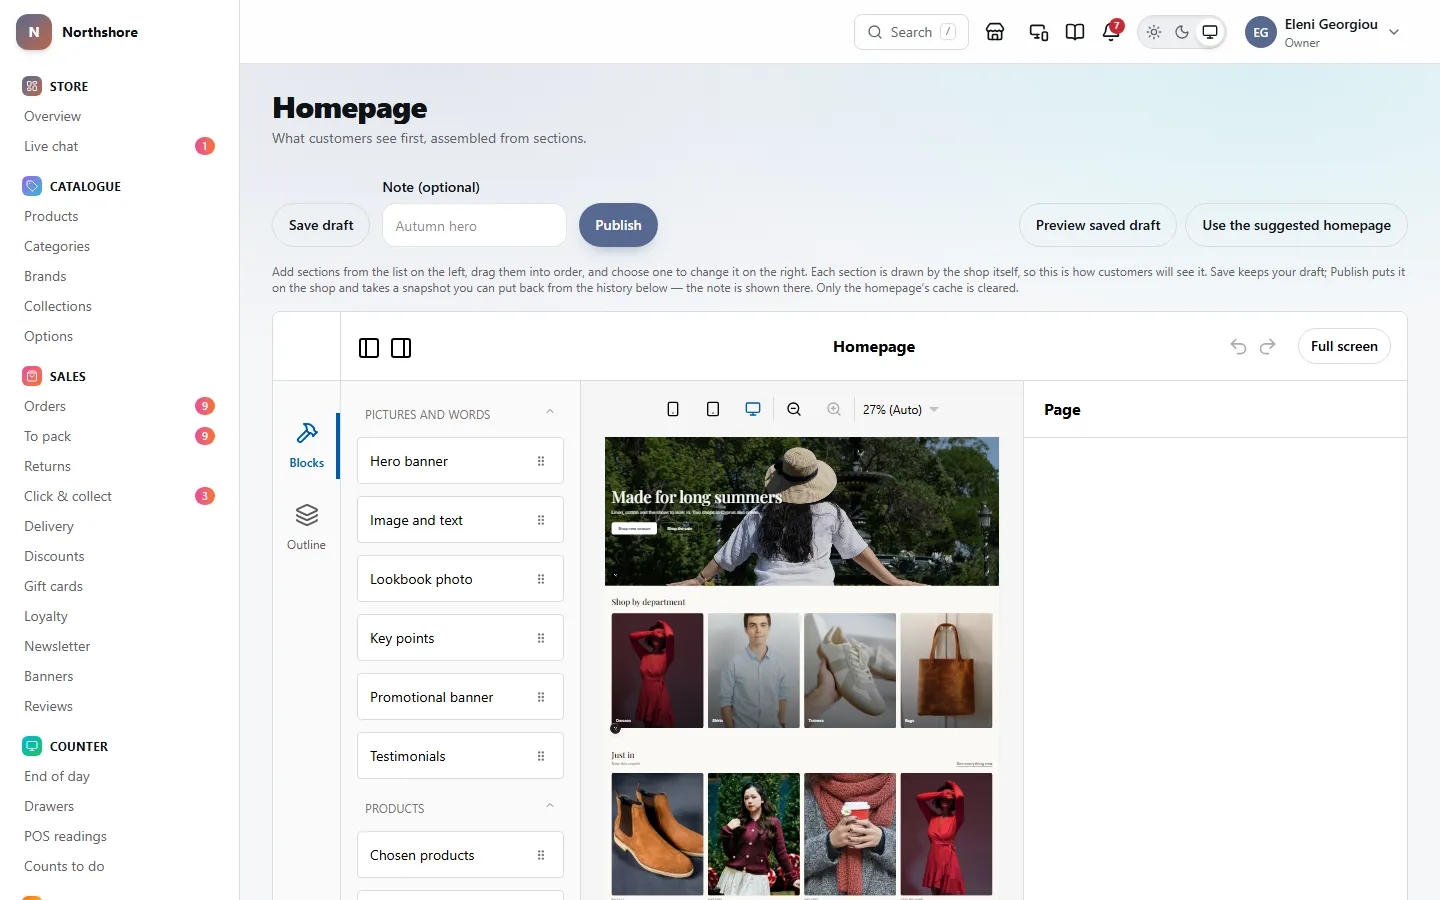Zoom in the canvas preview

click(834, 409)
